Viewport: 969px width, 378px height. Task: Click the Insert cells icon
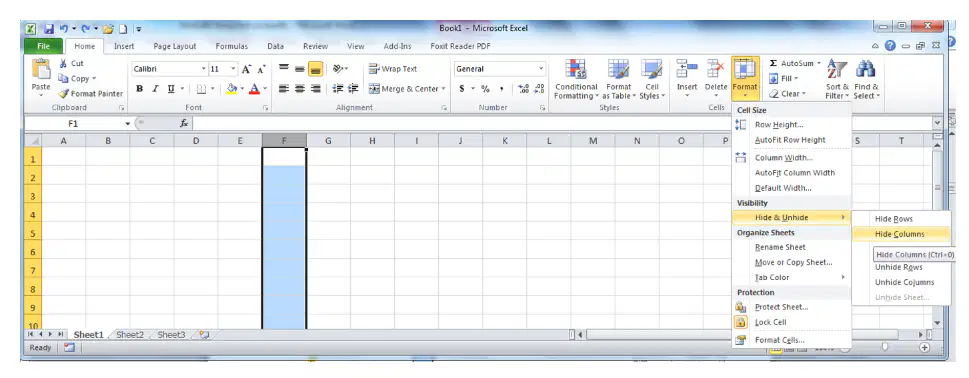(x=687, y=69)
